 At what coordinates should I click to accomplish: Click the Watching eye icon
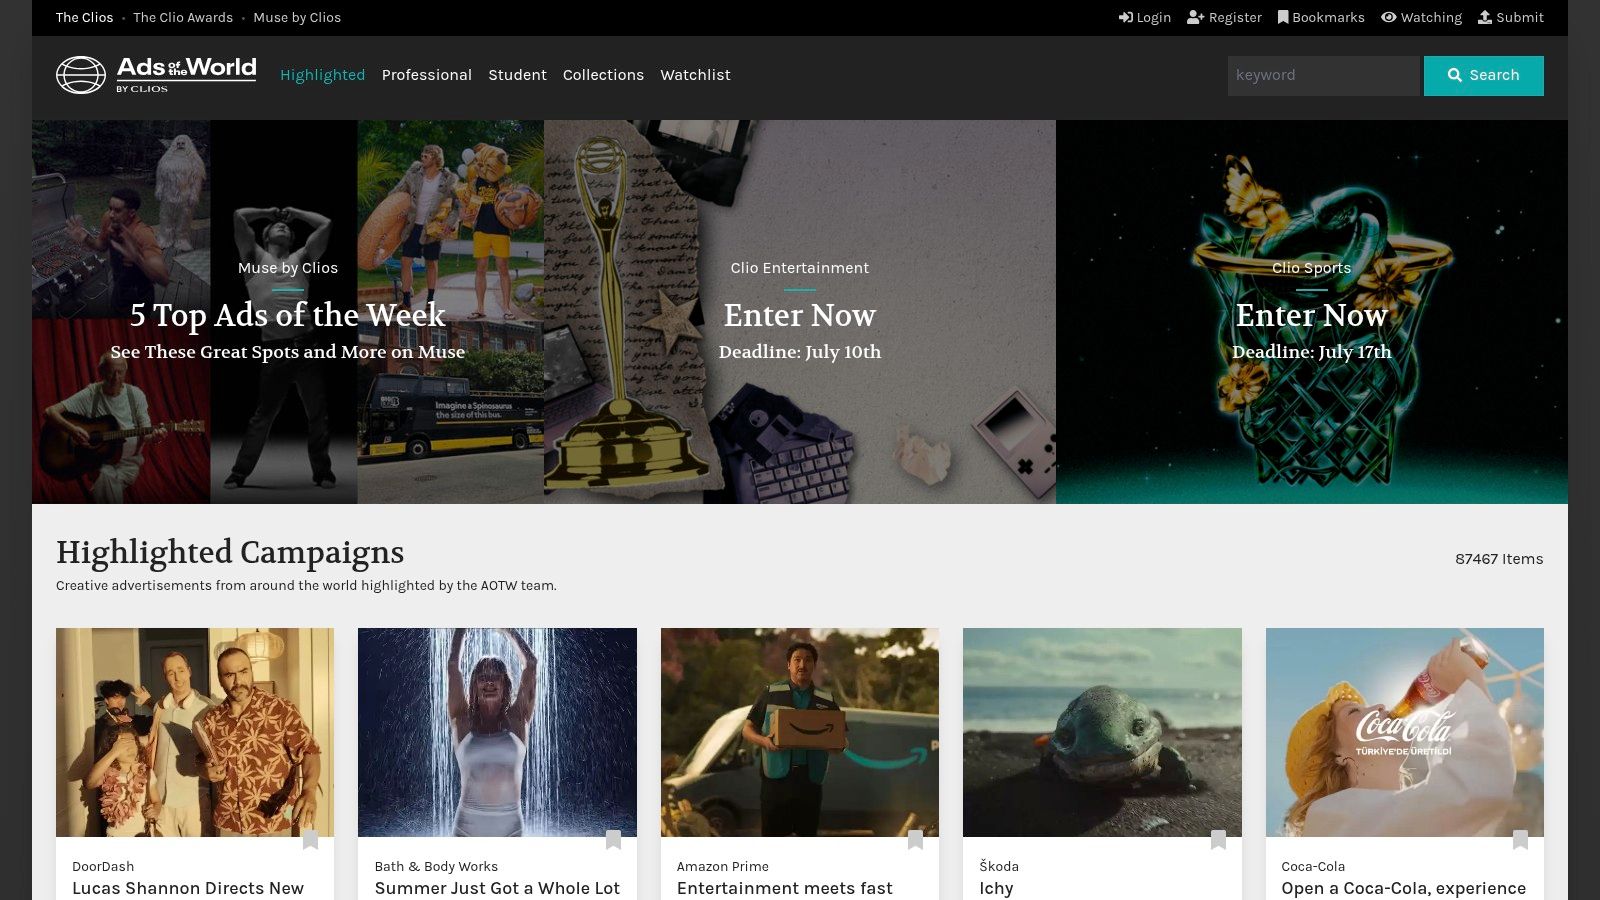[1389, 17]
